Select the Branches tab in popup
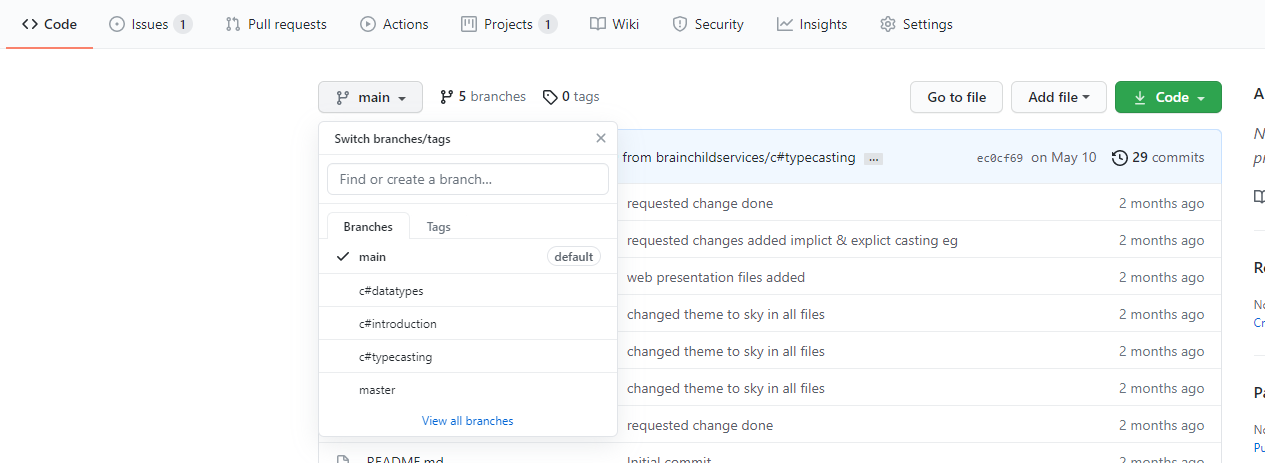The height and width of the screenshot is (463, 1265). (x=368, y=227)
